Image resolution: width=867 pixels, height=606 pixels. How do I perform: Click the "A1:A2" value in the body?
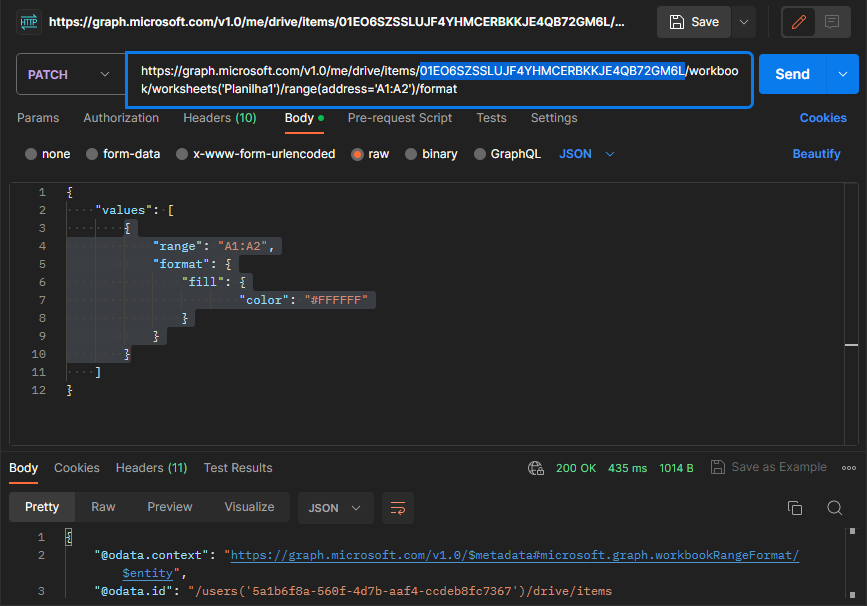click(243, 246)
